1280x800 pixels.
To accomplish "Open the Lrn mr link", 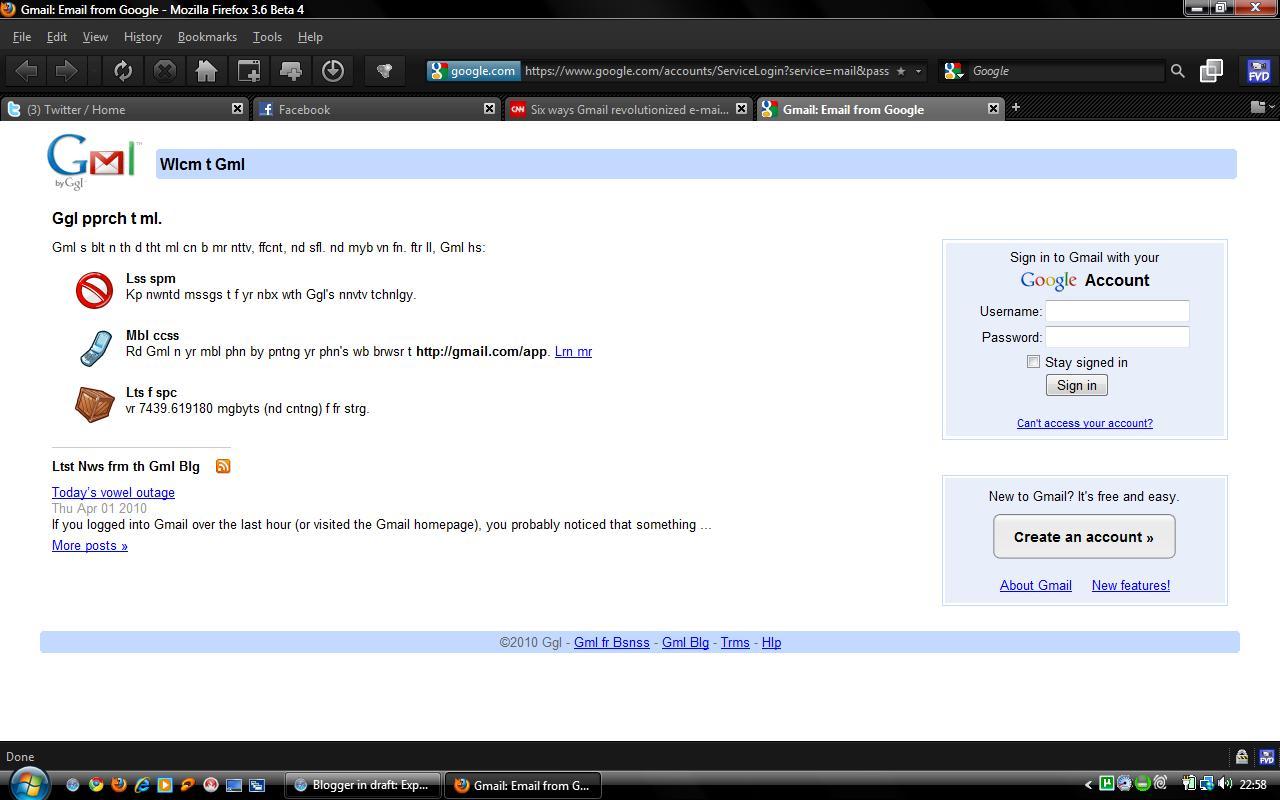I will coord(573,352).
